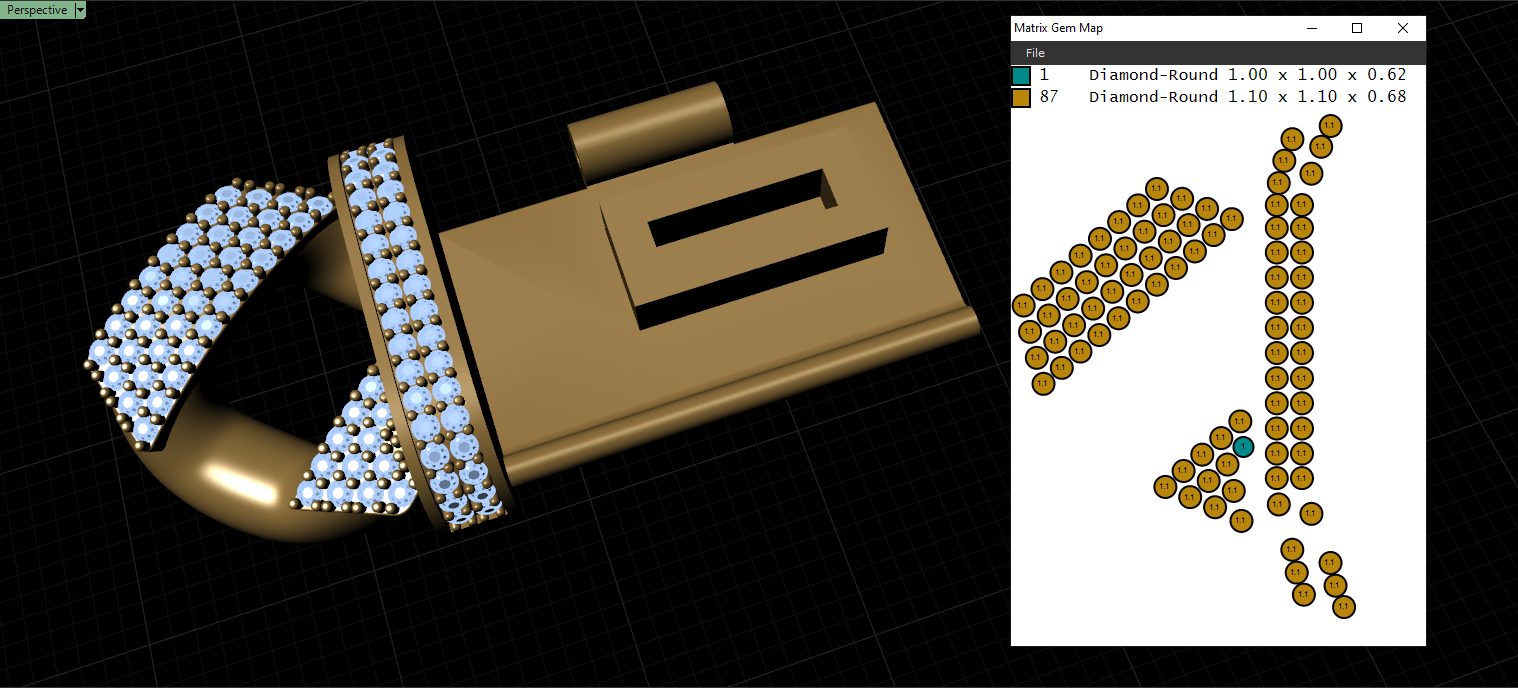The height and width of the screenshot is (688, 1518).
Task: Click the rectangular slot on the gold plate
Action: click(738, 209)
